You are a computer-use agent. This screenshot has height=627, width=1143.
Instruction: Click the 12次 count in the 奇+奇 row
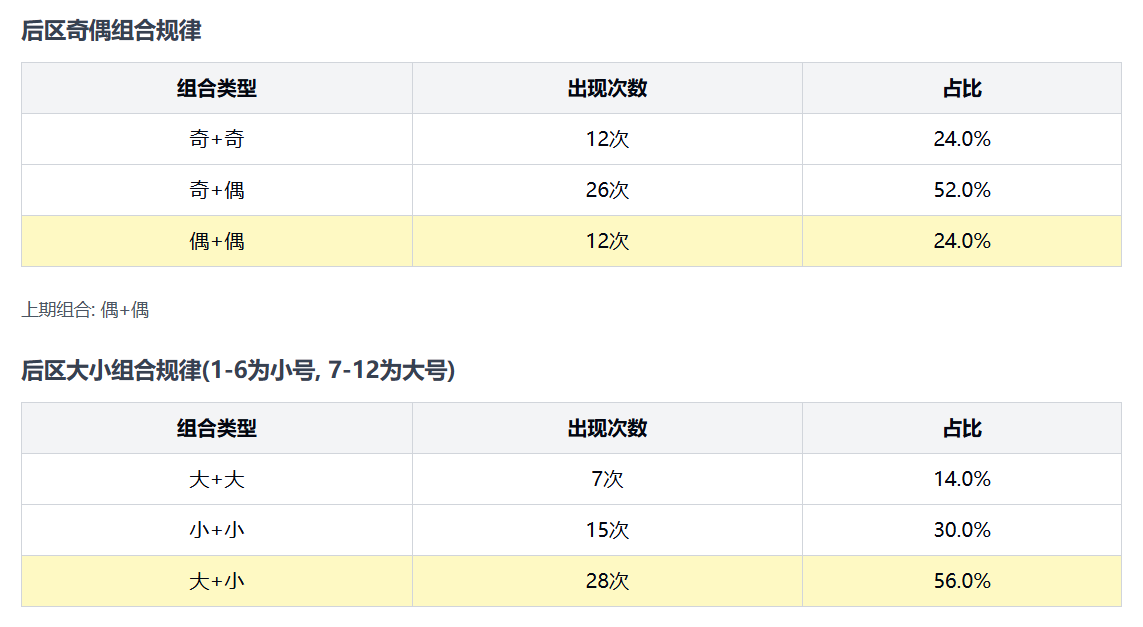607,140
